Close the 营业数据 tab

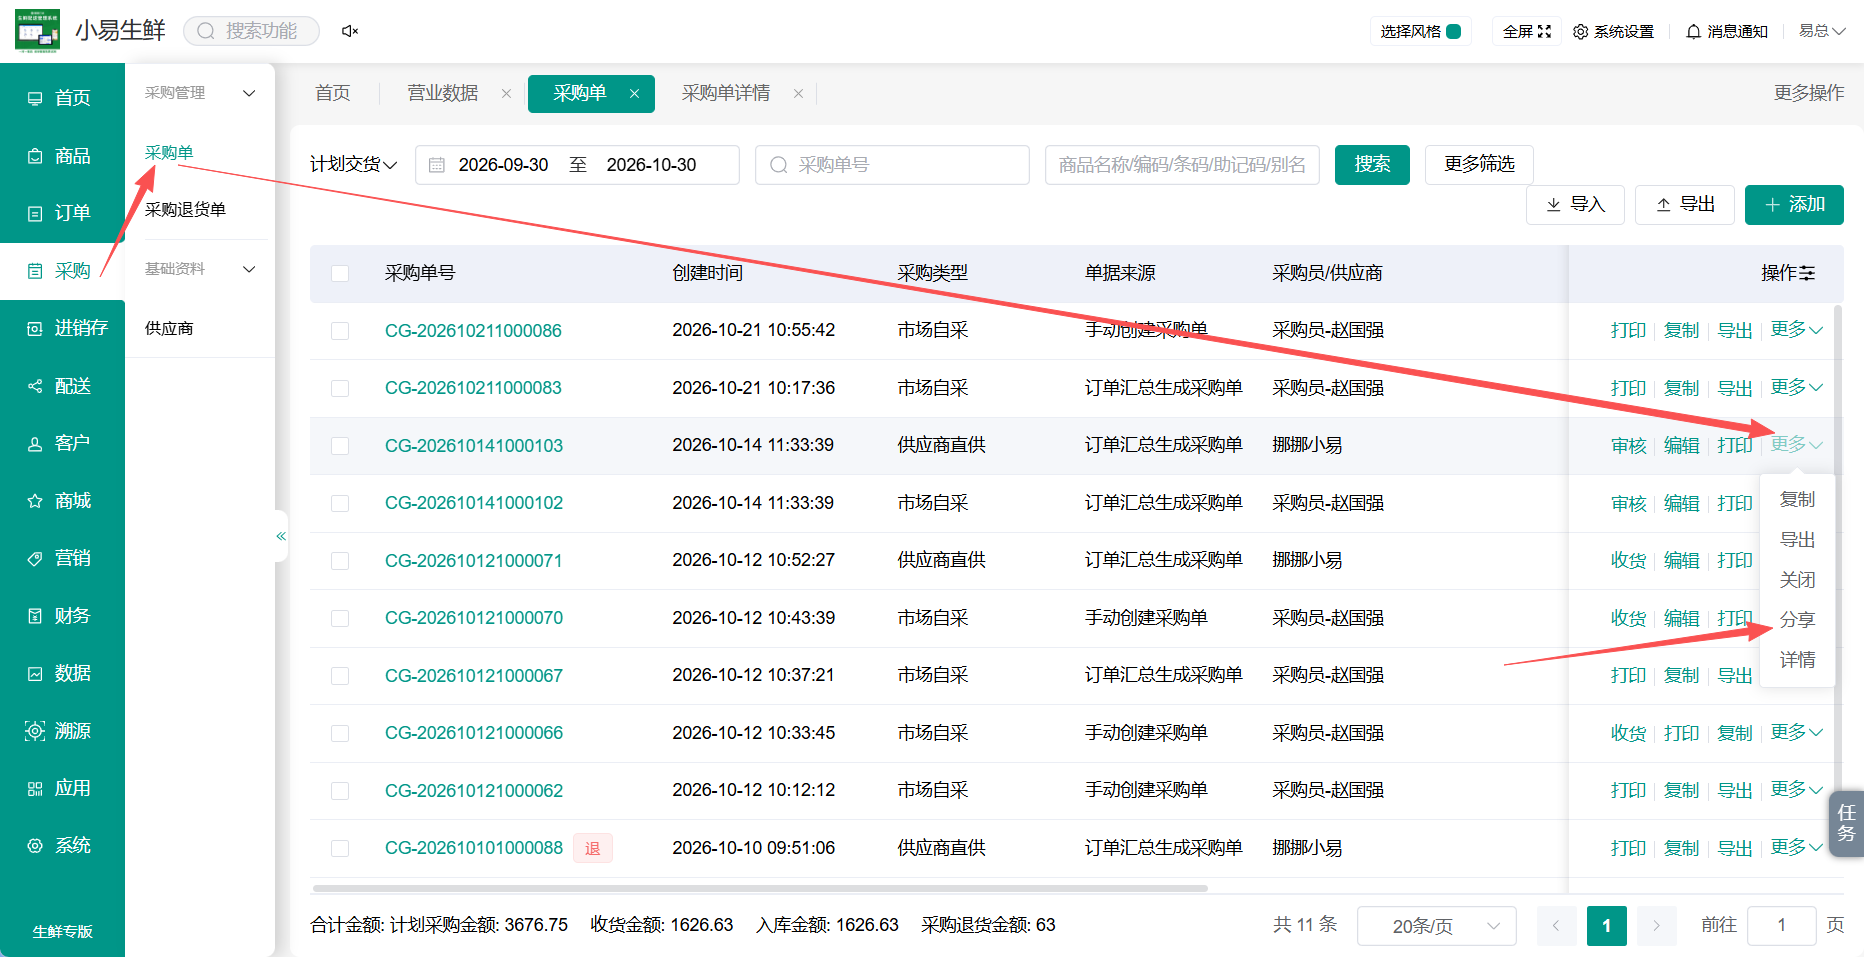click(x=506, y=94)
